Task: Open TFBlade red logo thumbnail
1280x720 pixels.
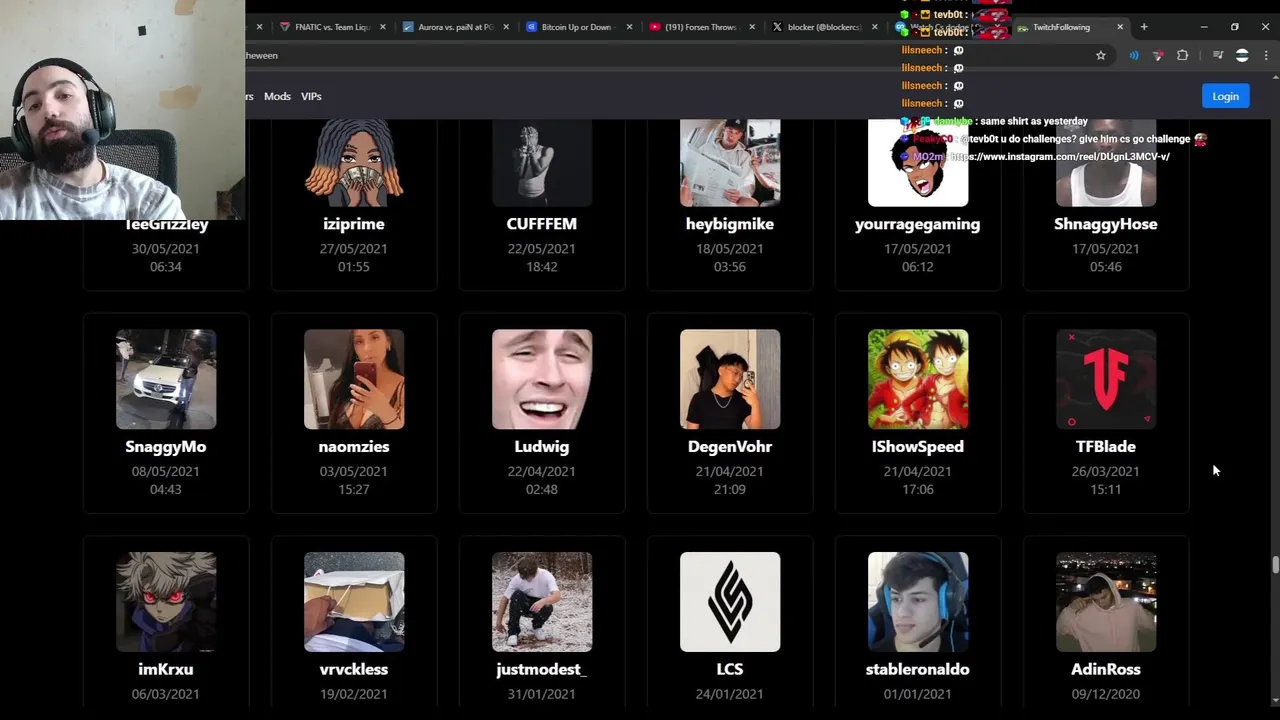Action: (1106, 379)
